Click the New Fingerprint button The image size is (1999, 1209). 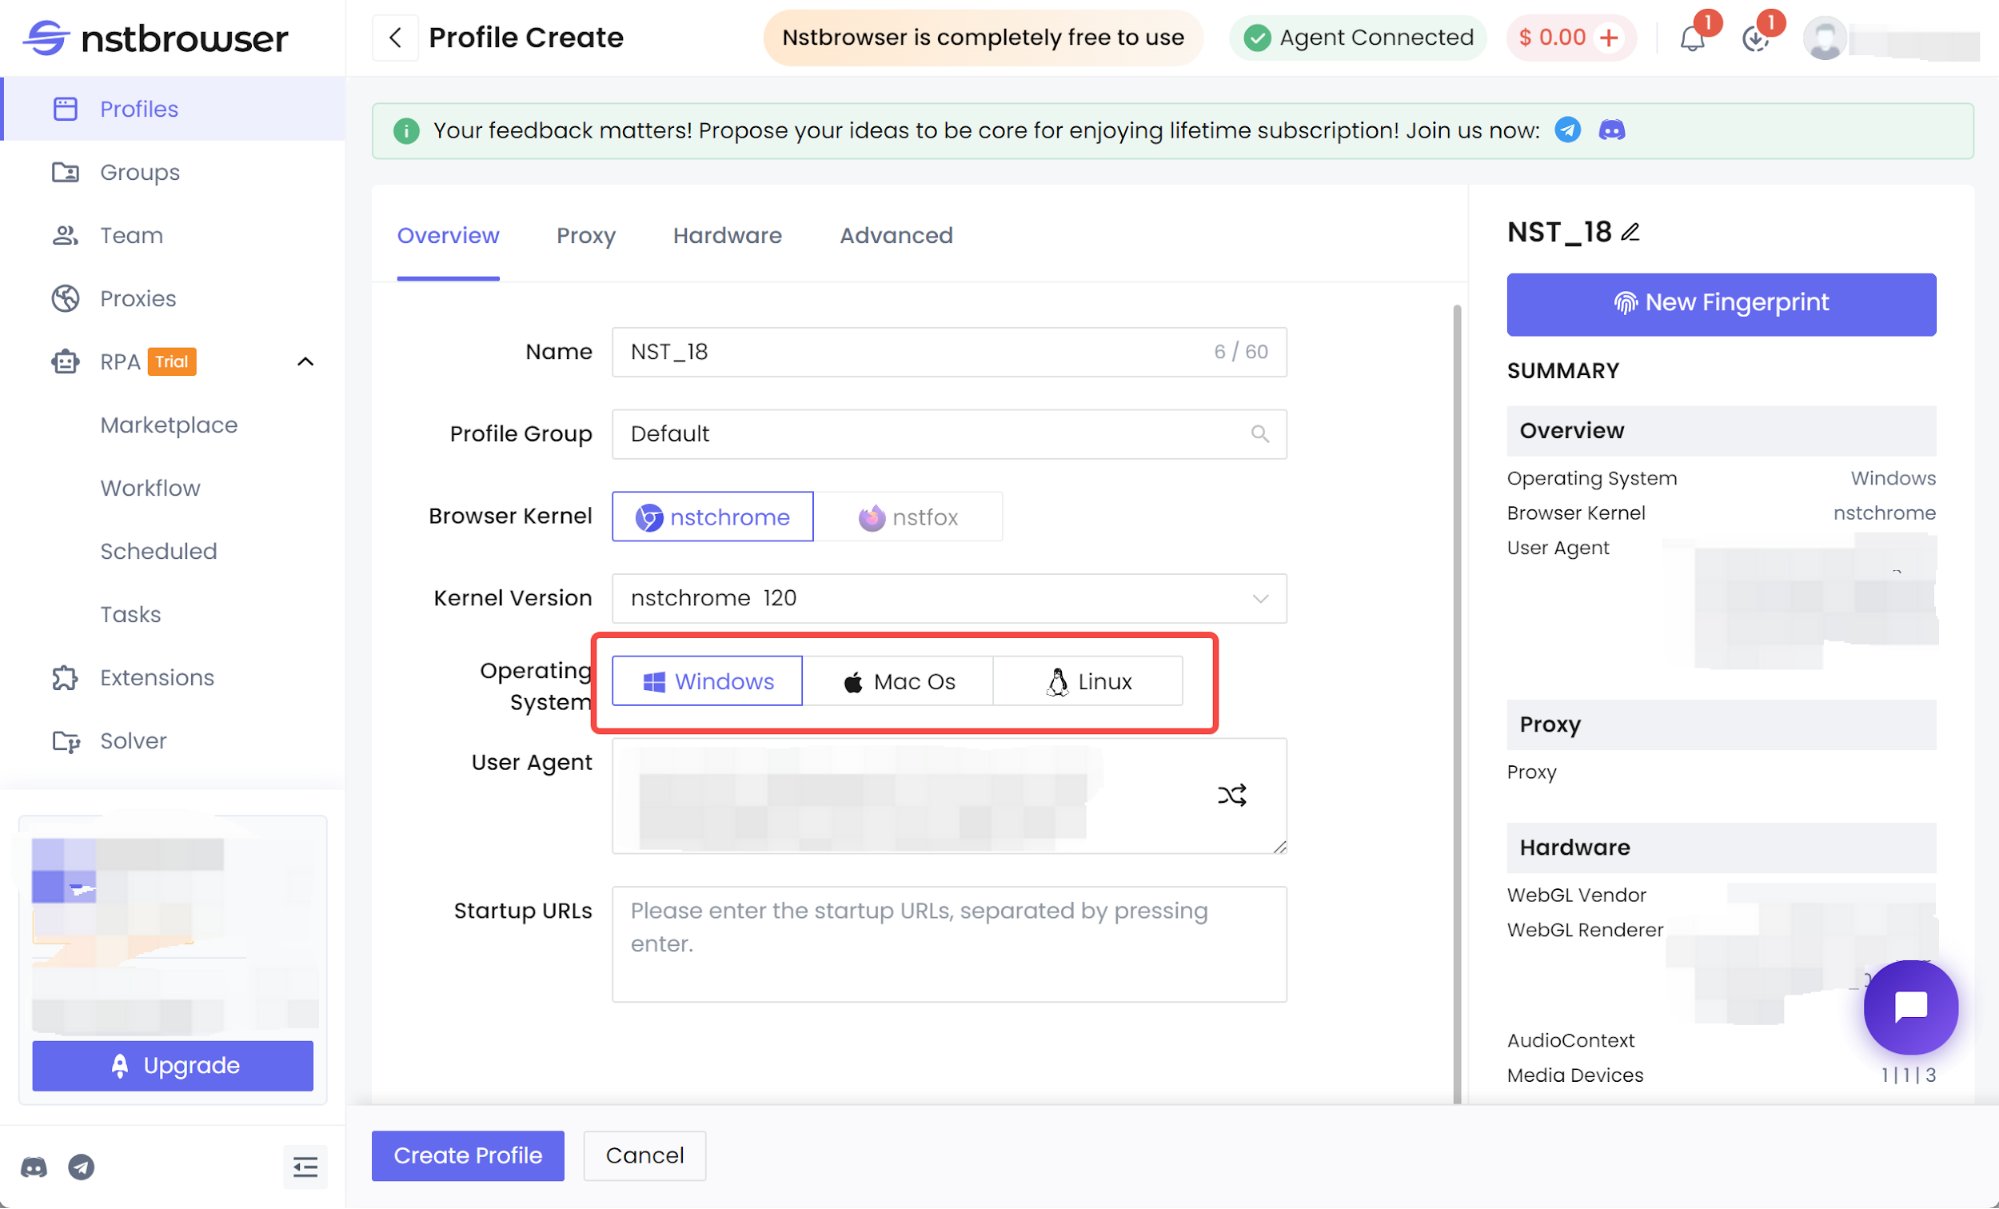(x=1720, y=303)
